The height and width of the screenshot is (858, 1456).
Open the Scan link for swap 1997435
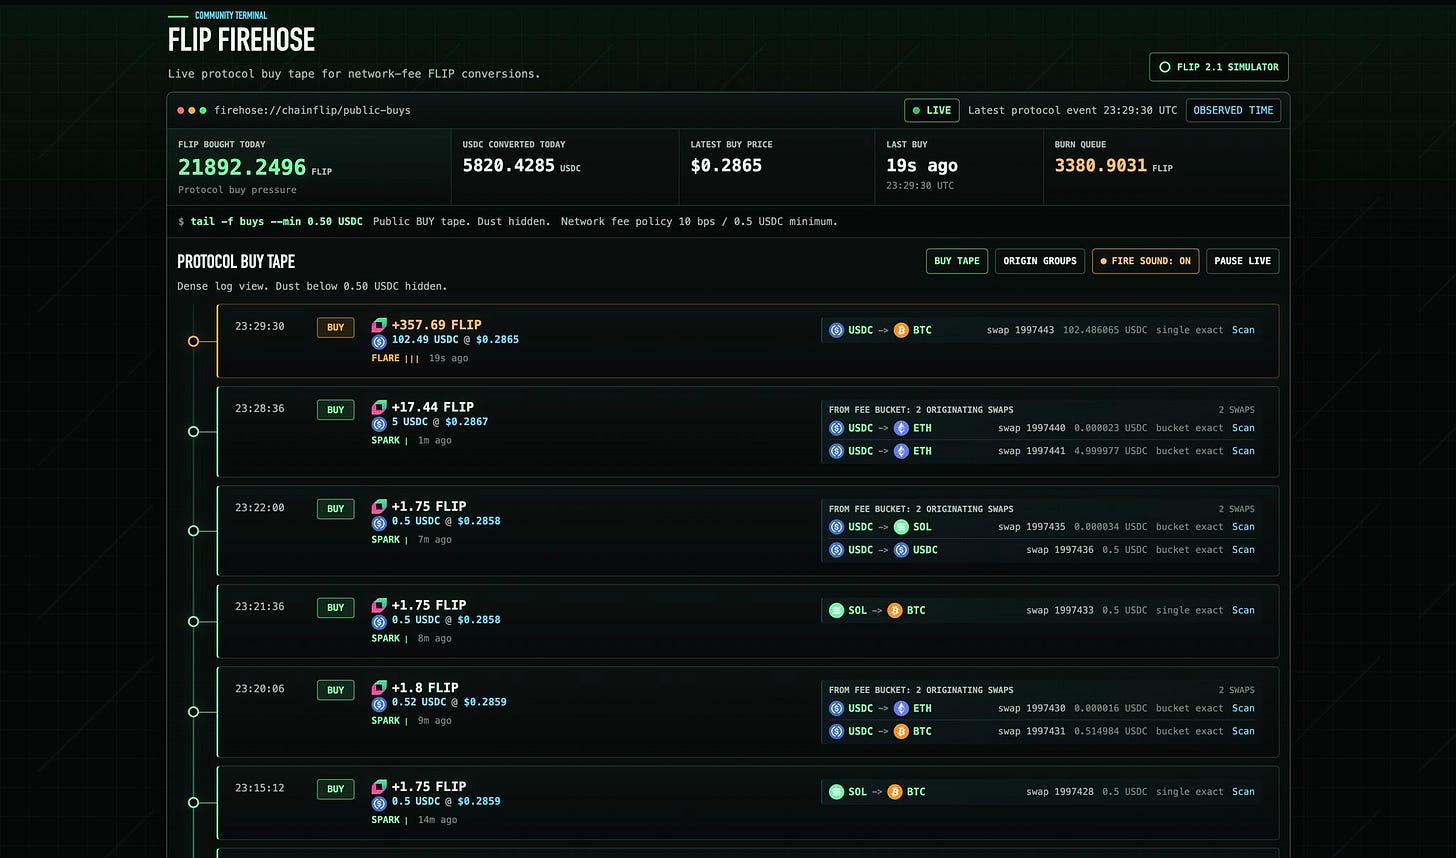1243,527
